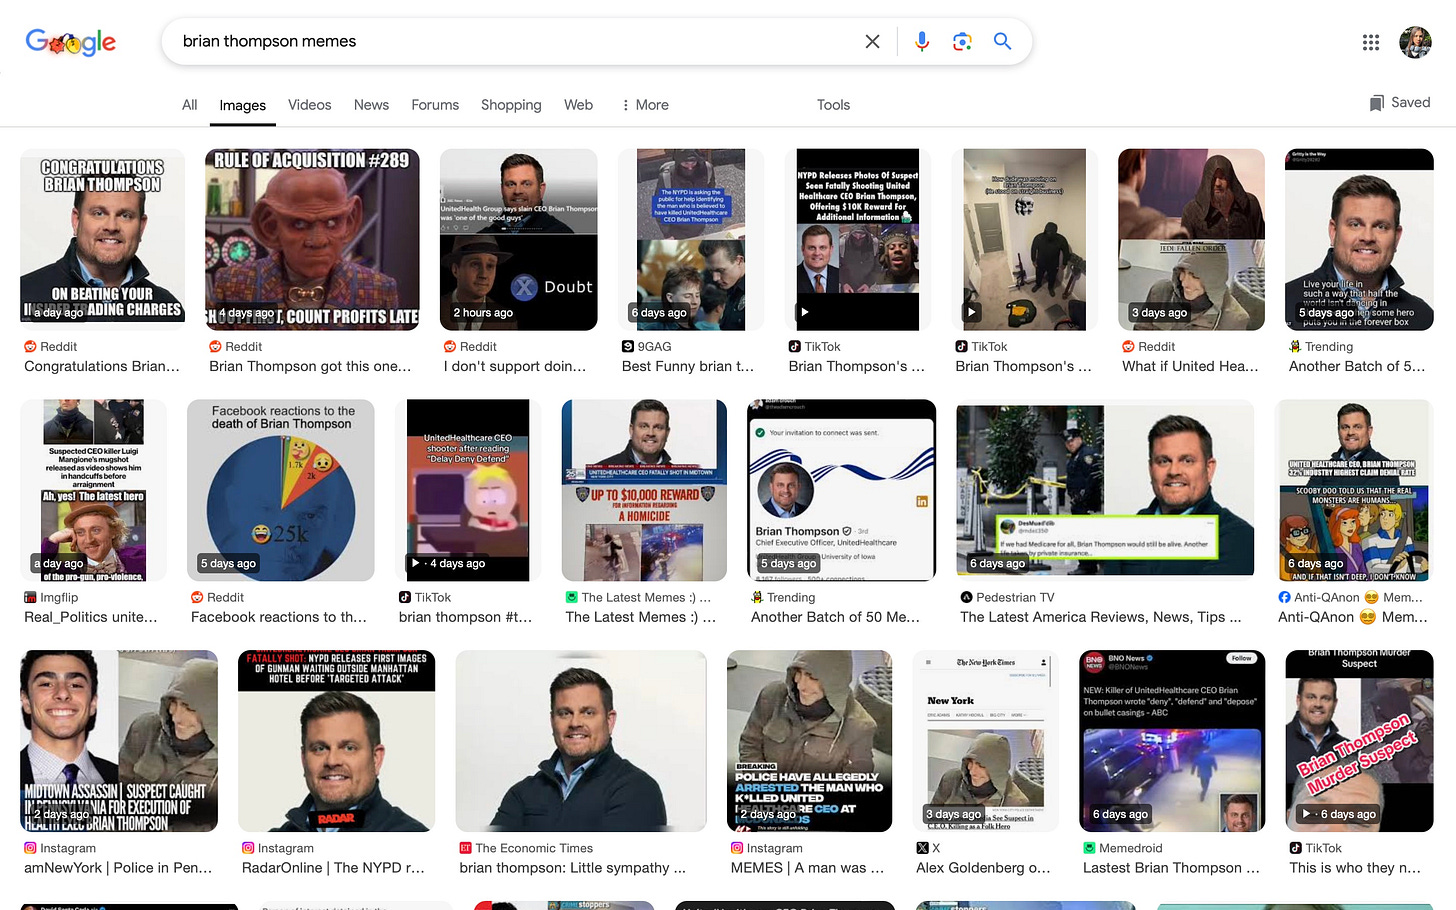Open 'Up to $10,000 Reward' thumbnail
The width and height of the screenshot is (1456, 910).
tap(644, 490)
